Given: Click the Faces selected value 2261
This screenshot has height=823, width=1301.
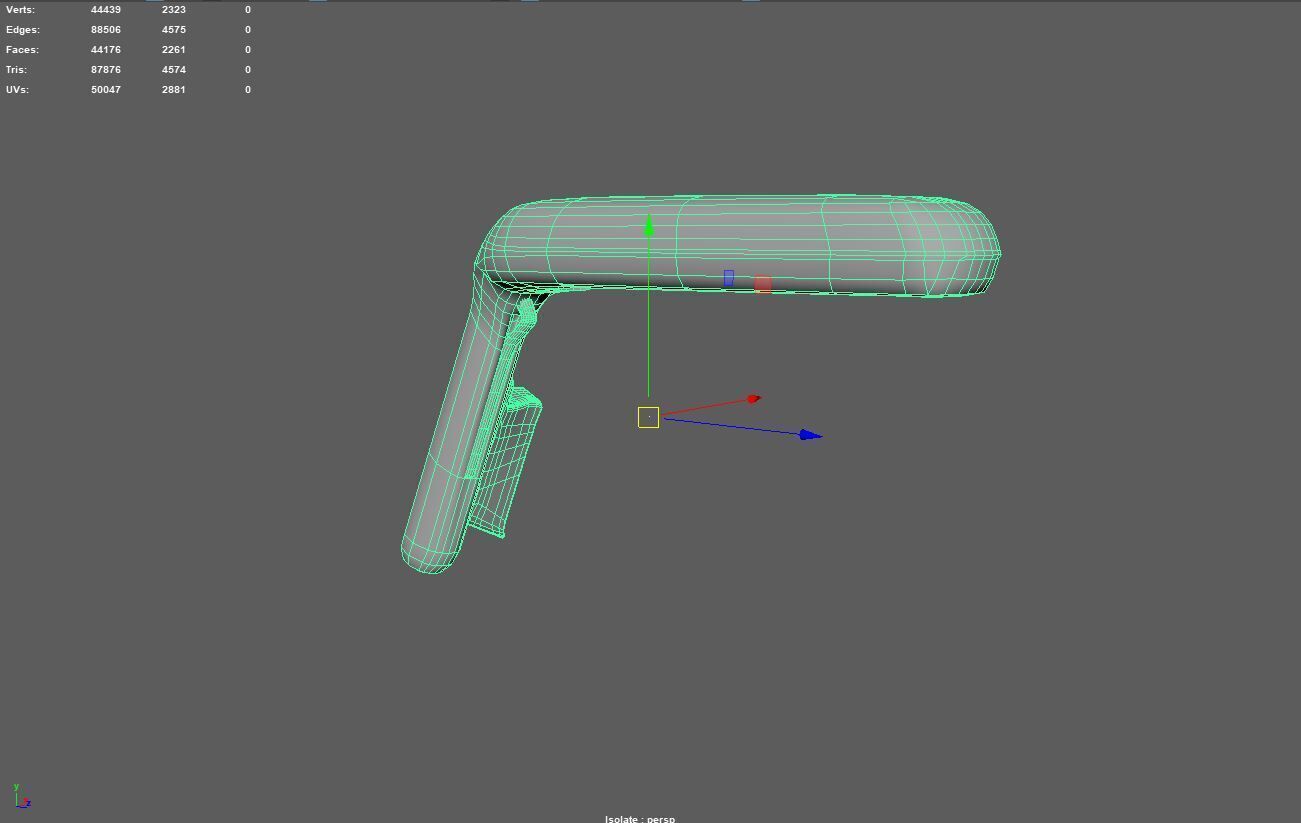Looking at the screenshot, I should 174,49.
